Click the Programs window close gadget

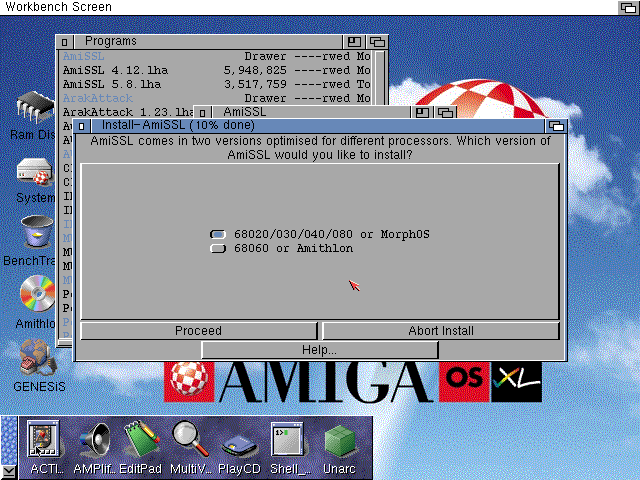coord(64,42)
